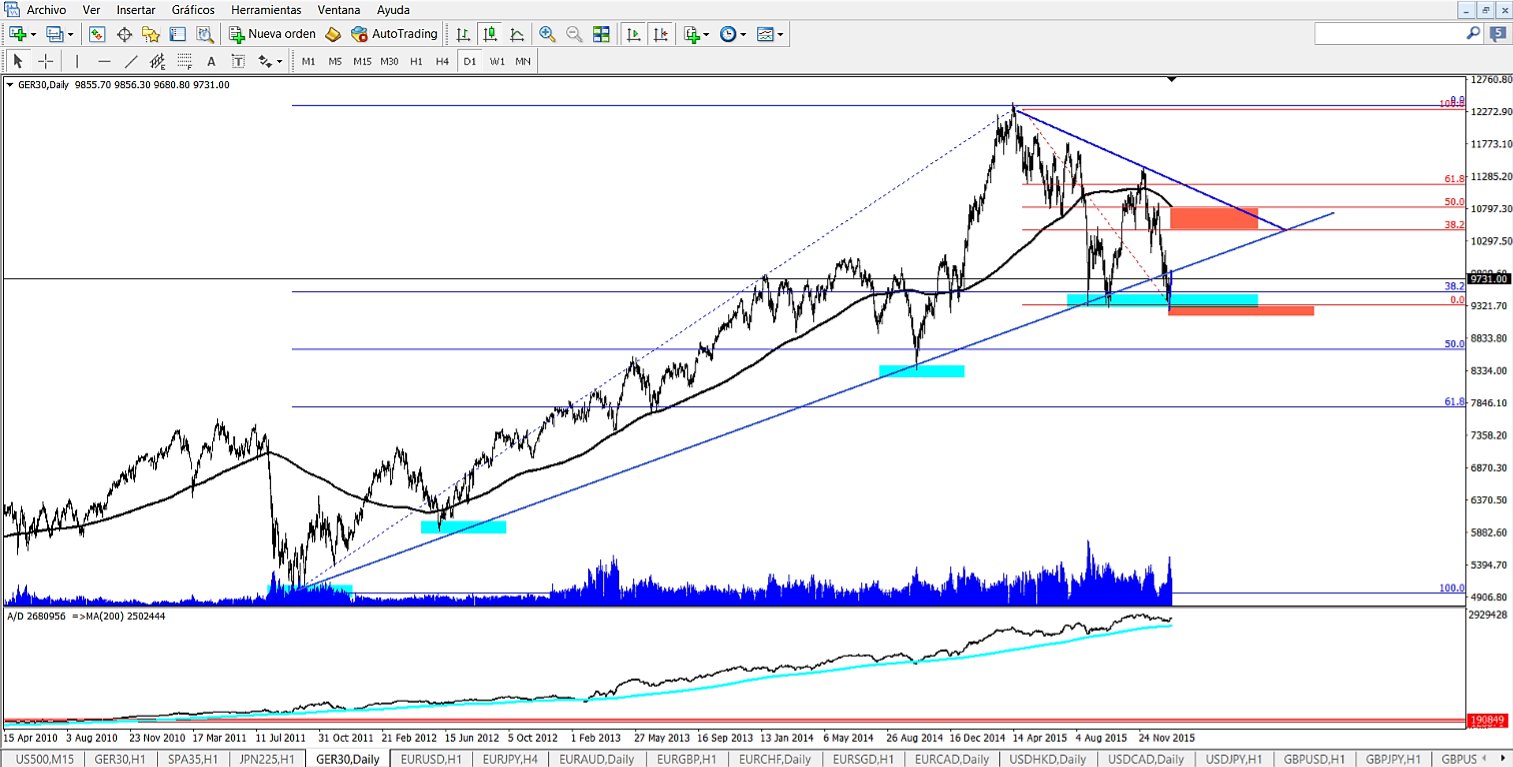The width and height of the screenshot is (1513, 767).
Task: Select the W1 weekly timeframe
Action: coord(497,61)
